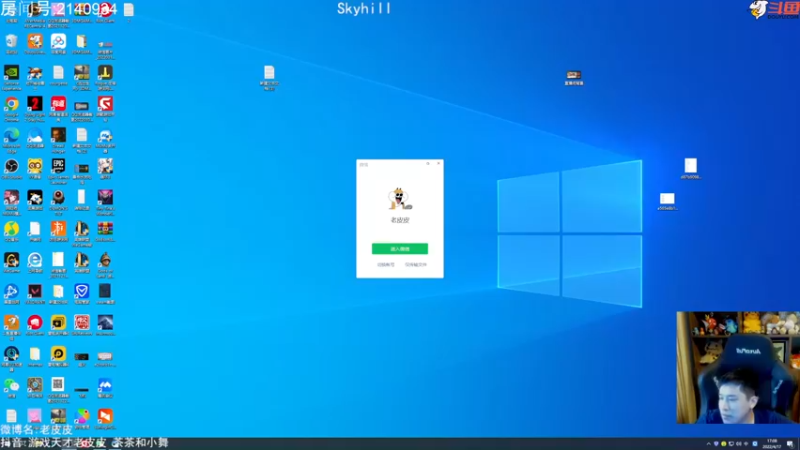Open the yellow owl-face app desktop icon

click(35, 167)
